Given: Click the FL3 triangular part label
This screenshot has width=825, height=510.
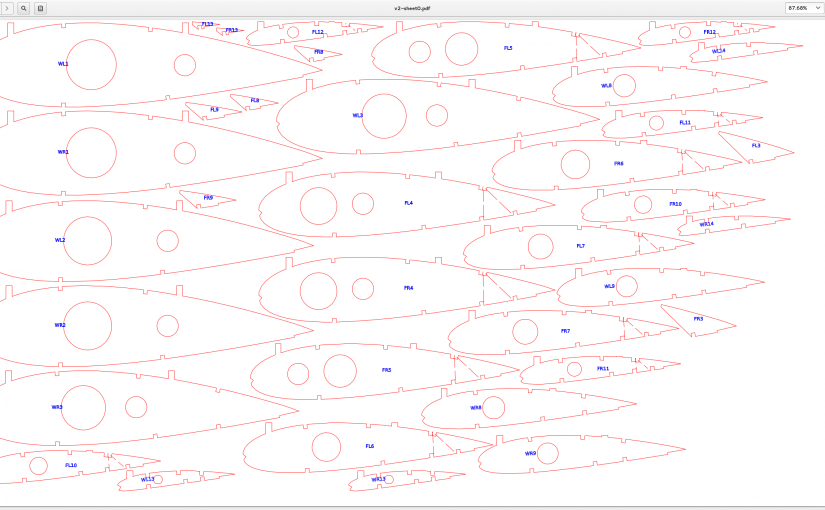Looking at the screenshot, I should [x=756, y=145].
